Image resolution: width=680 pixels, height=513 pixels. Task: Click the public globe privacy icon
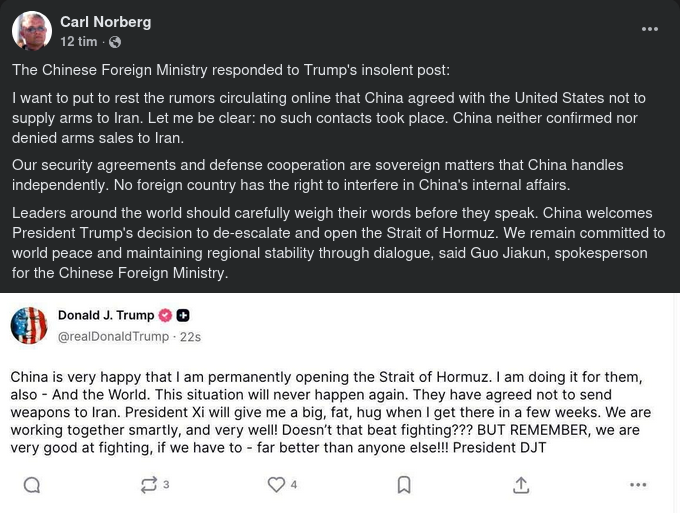tap(114, 42)
